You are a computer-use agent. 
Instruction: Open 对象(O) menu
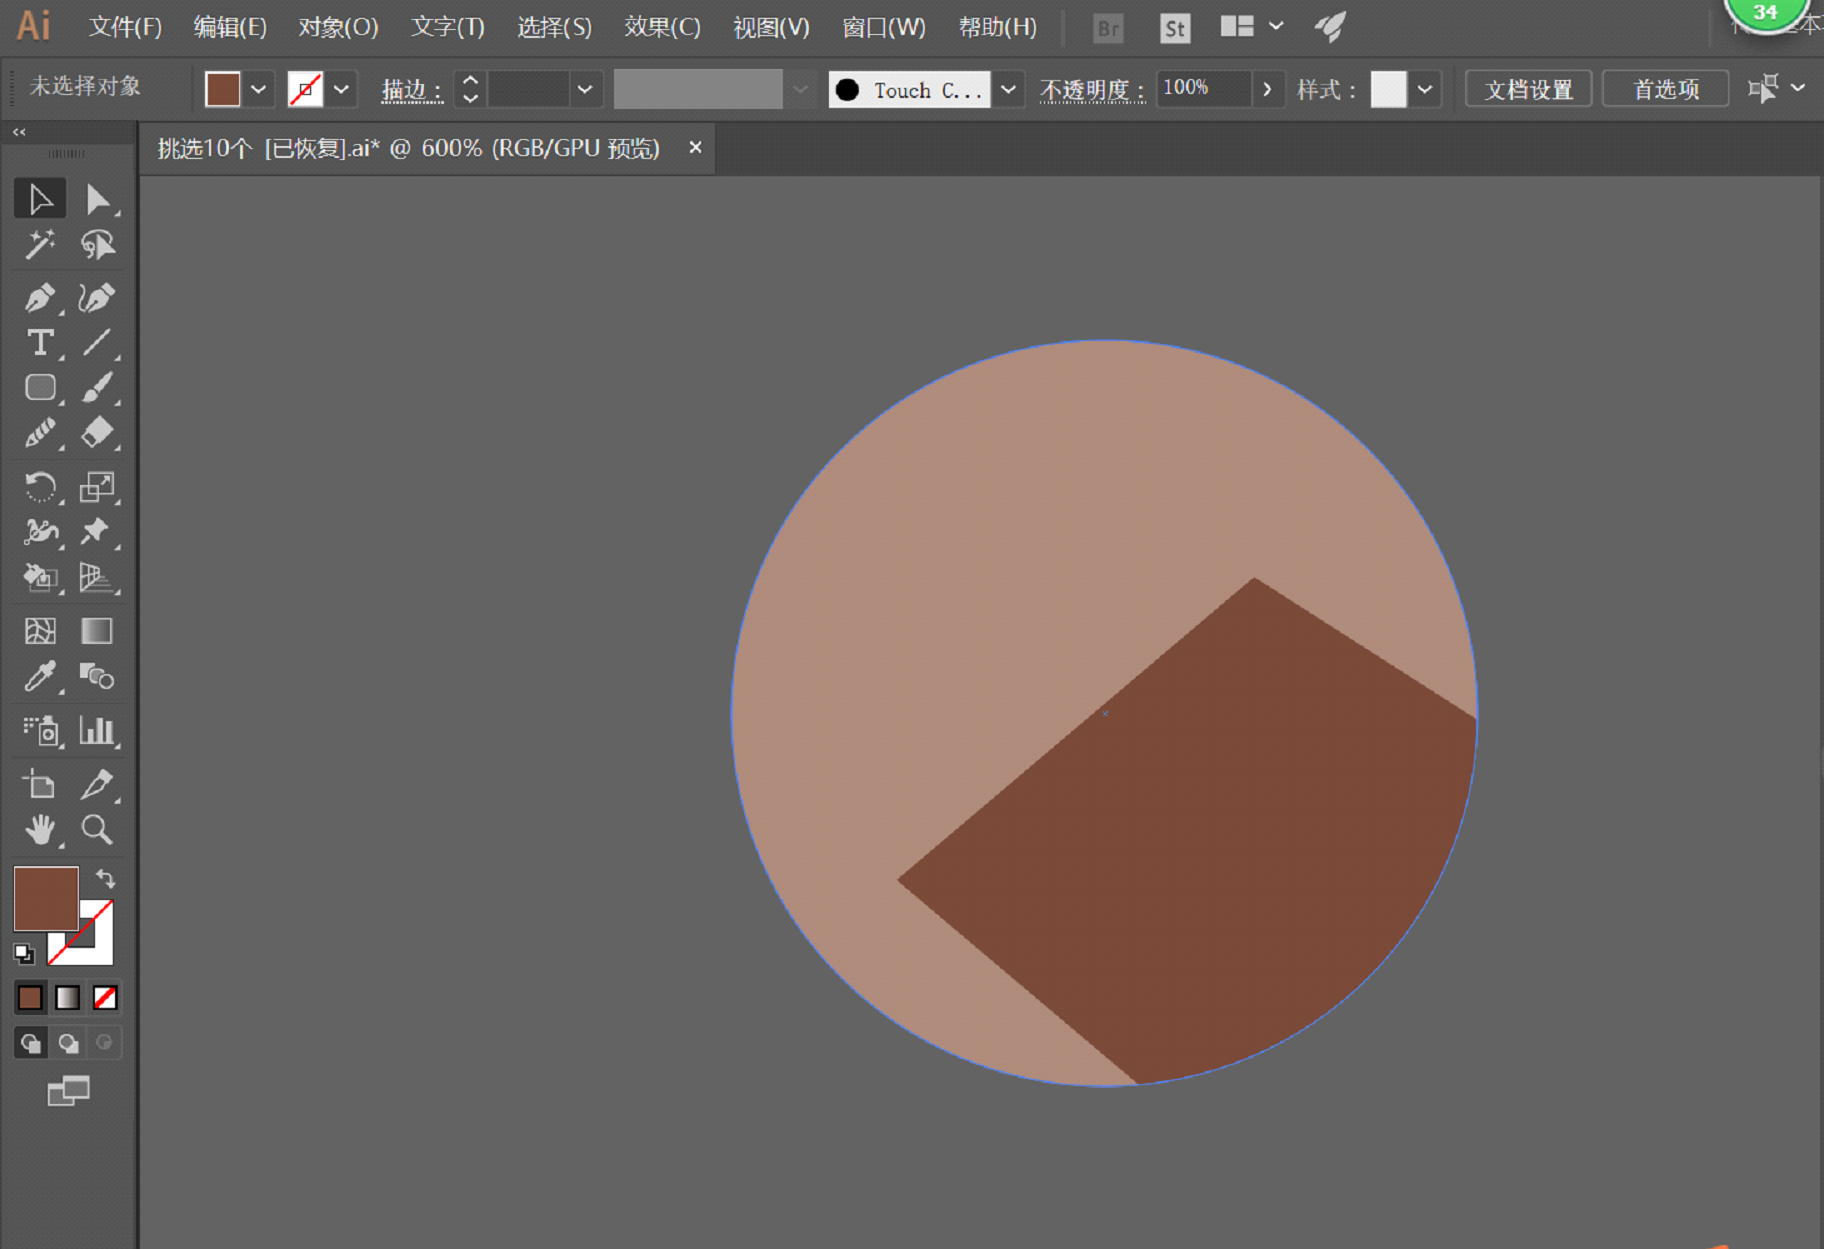tap(338, 27)
